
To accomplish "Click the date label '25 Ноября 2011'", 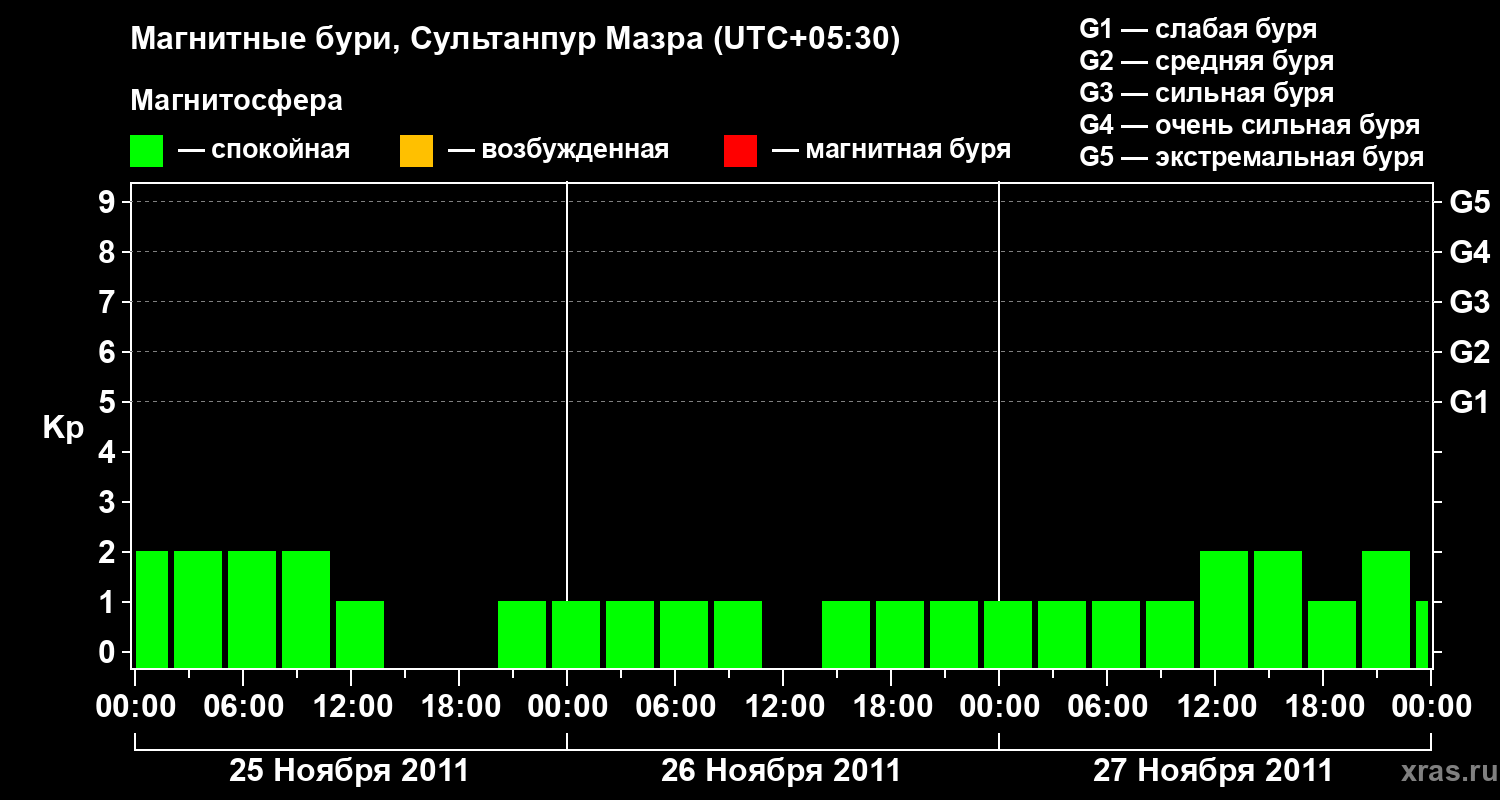I will [349, 771].
